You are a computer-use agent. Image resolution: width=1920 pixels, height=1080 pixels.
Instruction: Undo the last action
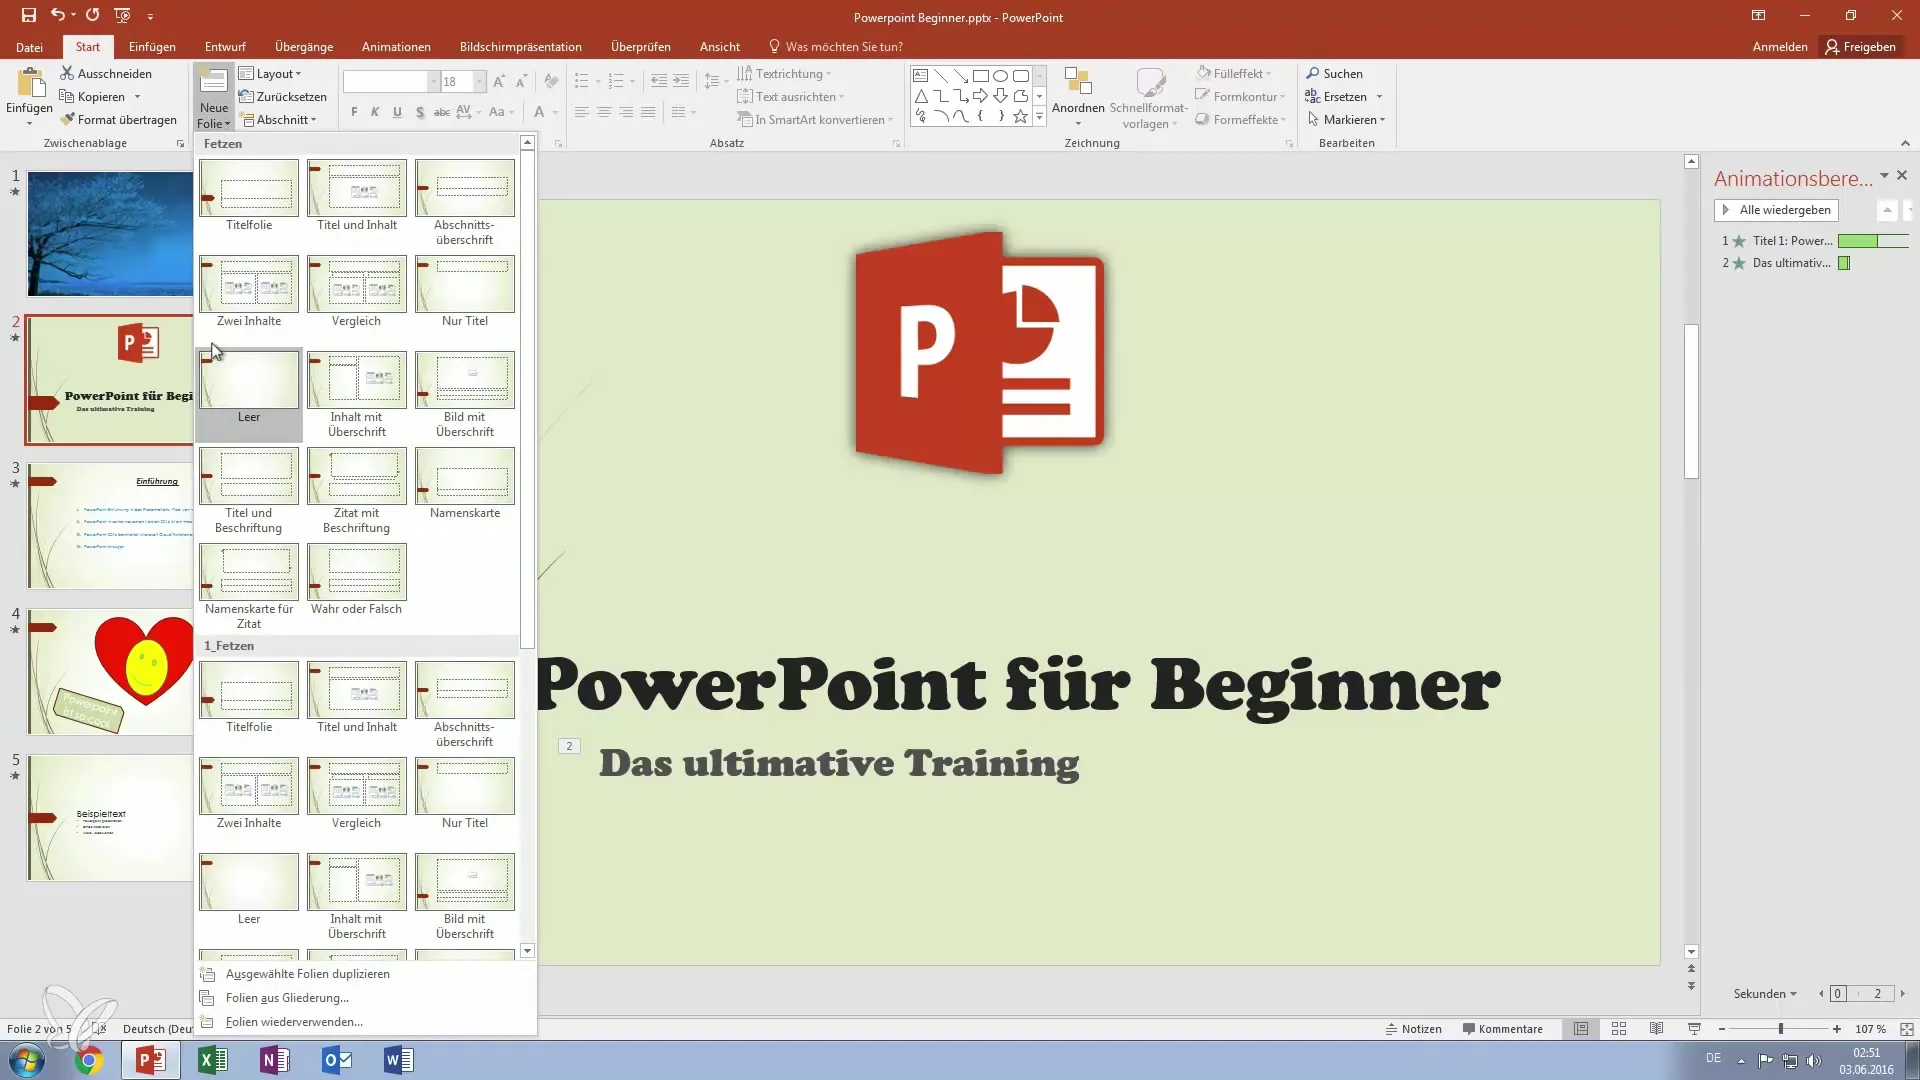[x=58, y=15]
